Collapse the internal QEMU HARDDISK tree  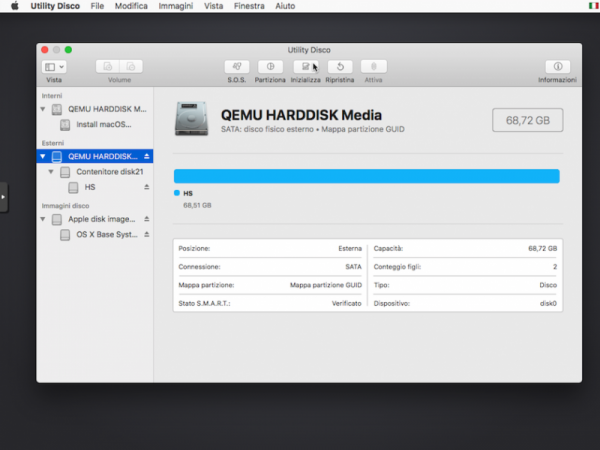43,110
